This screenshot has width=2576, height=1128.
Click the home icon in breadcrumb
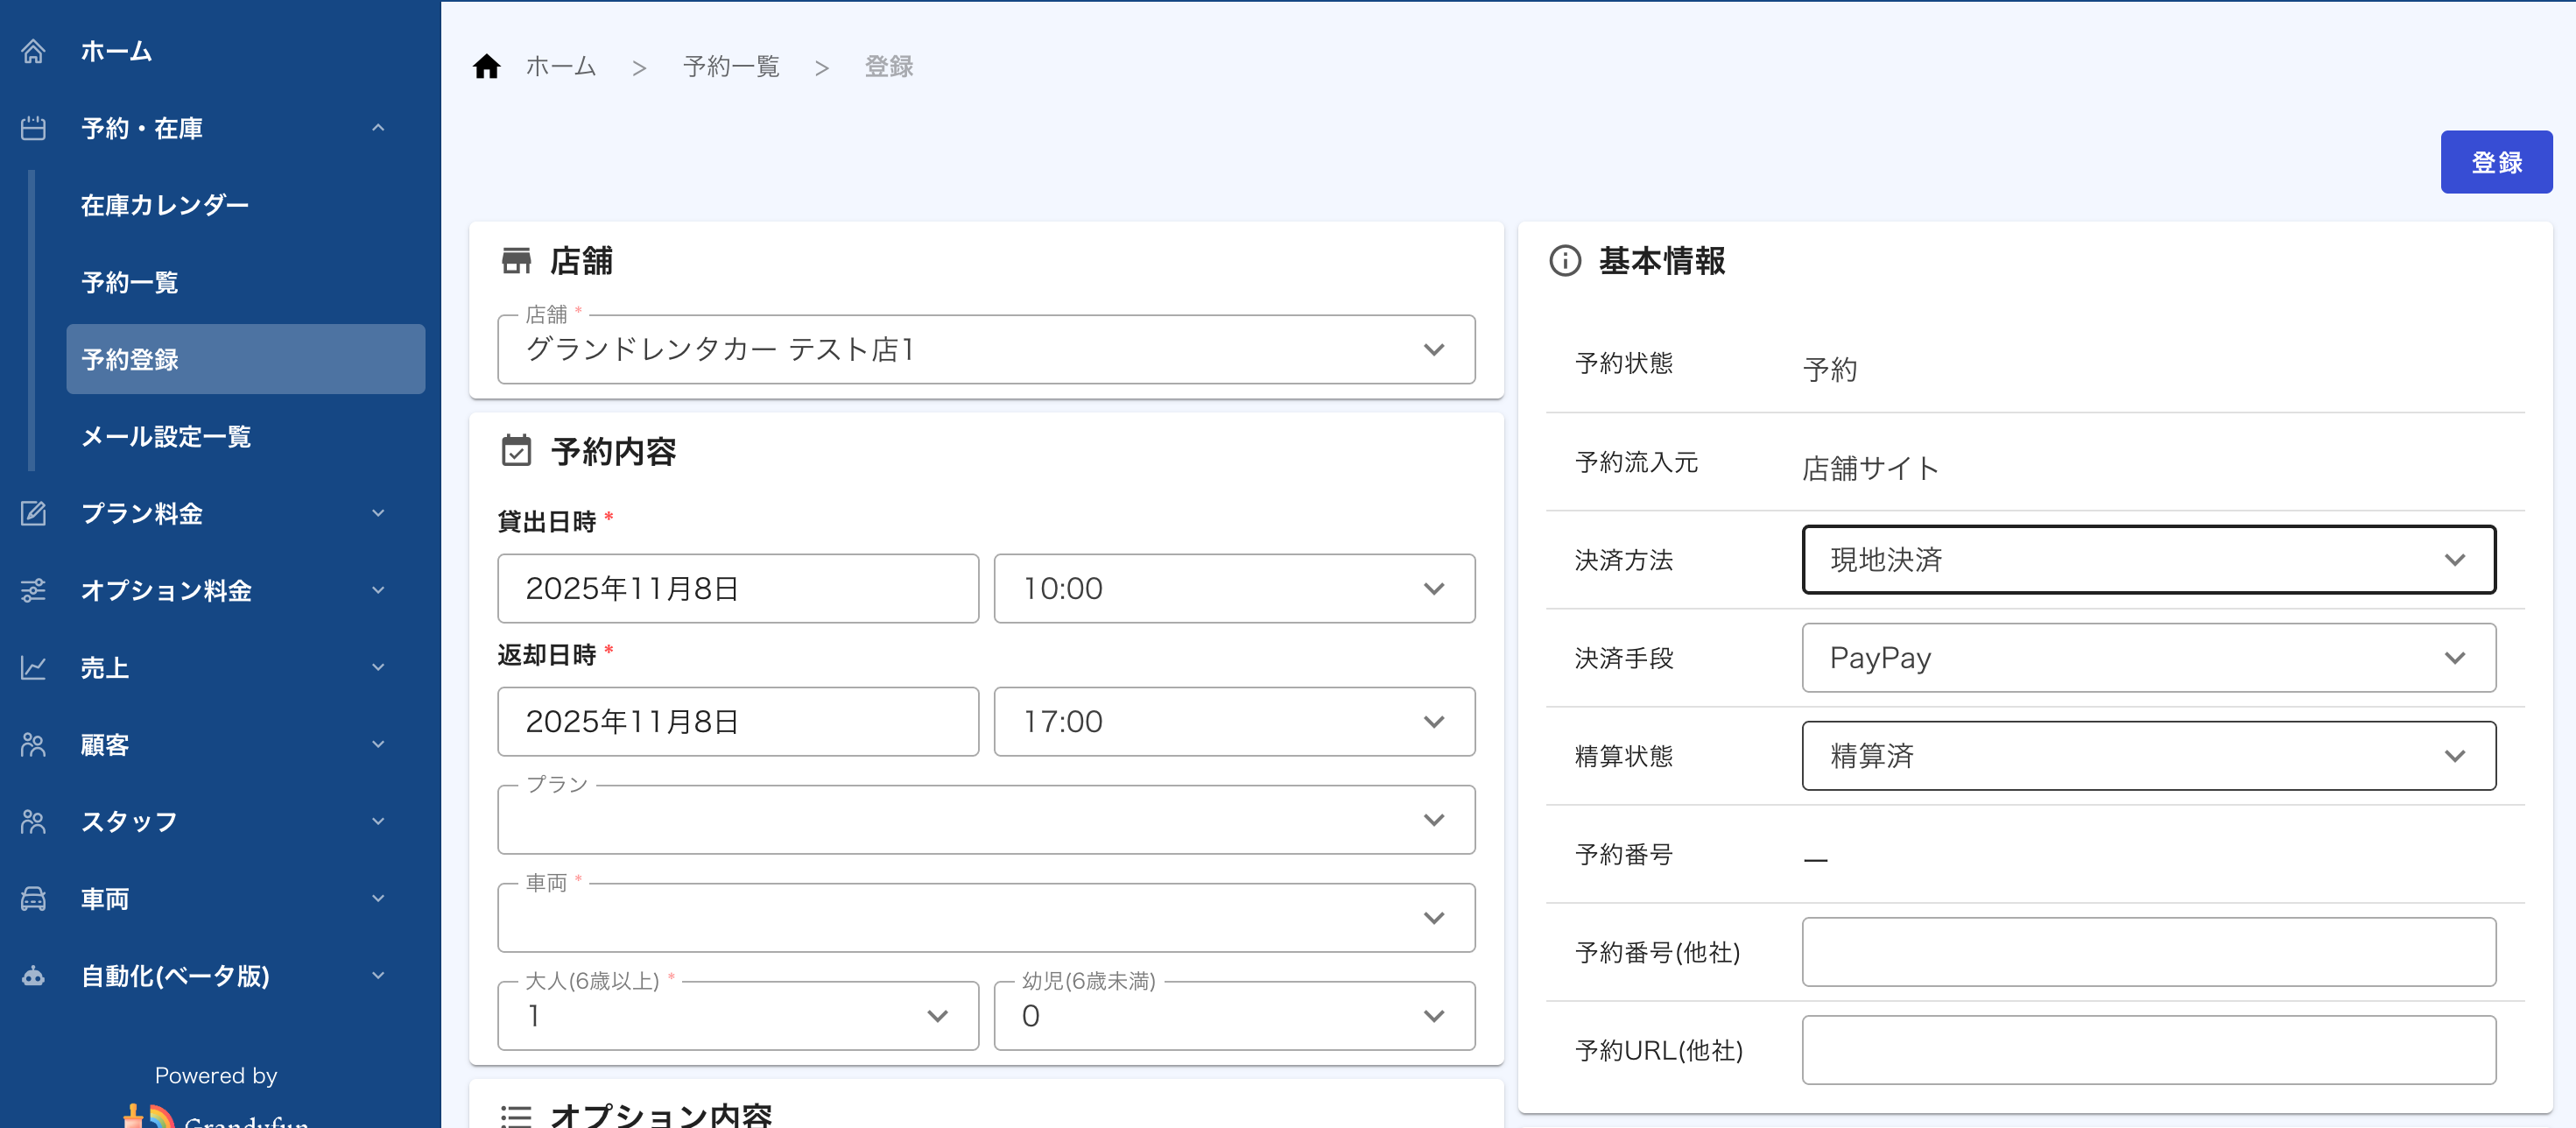(x=486, y=67)
